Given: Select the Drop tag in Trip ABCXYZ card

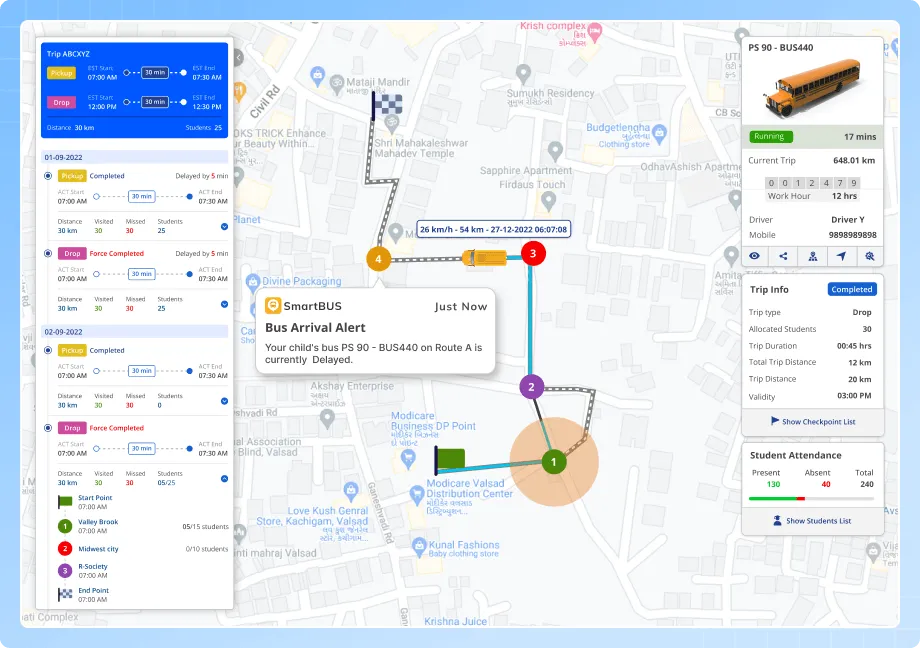Looking at the screenshot, I should click(61, 102).
